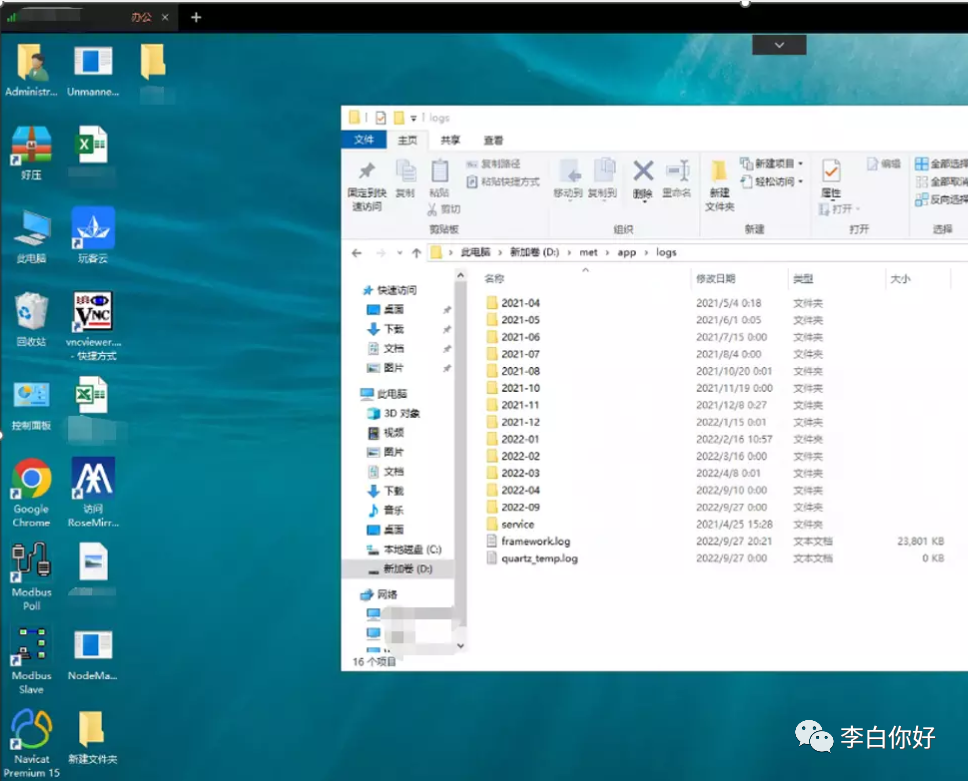Select the 2021-04 folder
This screenshot has height=781, width=968.
click(x=520, y=303)
